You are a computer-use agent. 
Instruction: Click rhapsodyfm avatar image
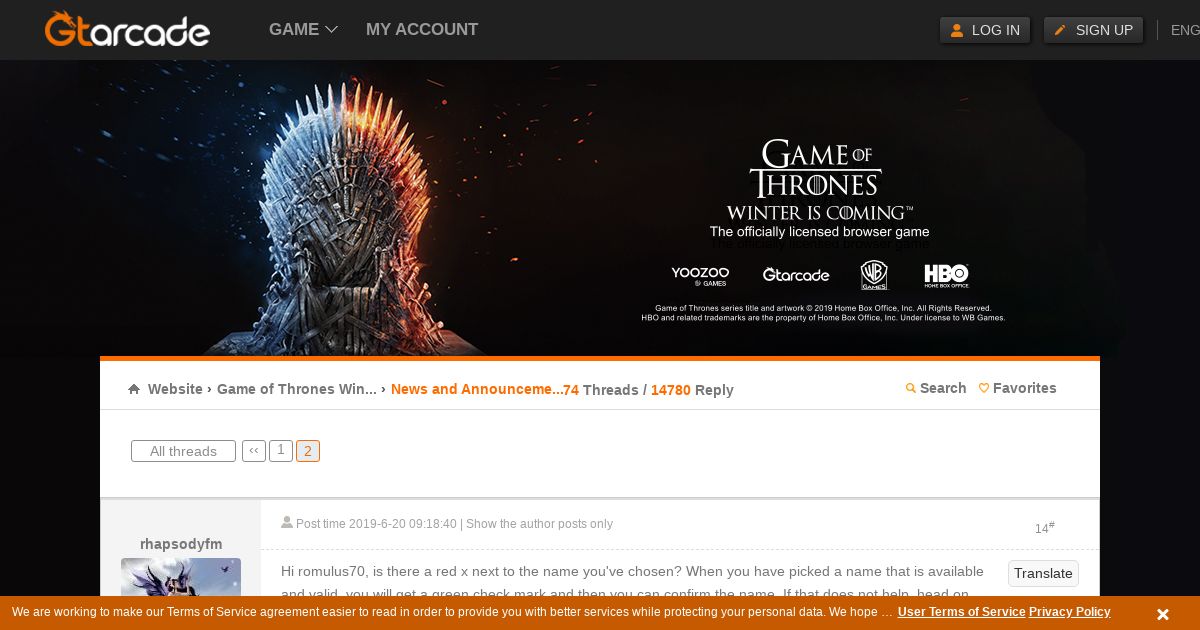coord(181,577)
